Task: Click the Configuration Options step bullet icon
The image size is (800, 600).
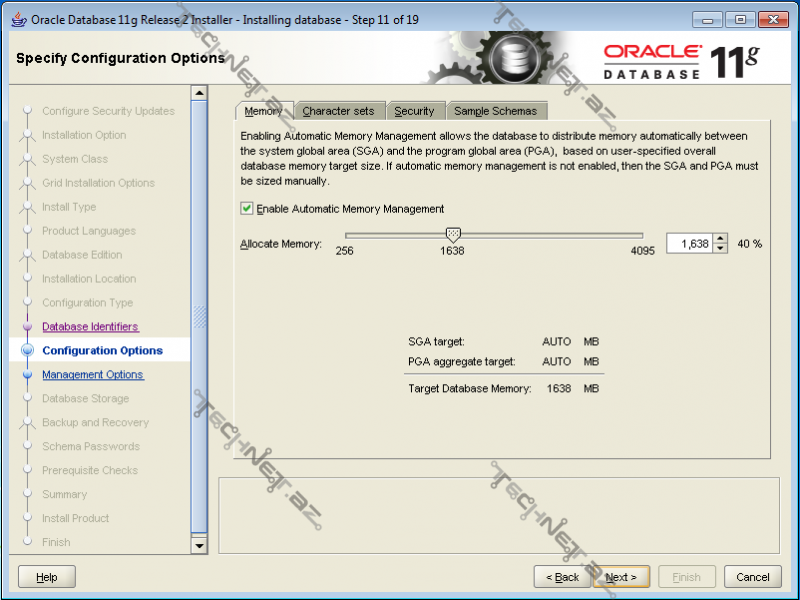Action: coord(27,351)
